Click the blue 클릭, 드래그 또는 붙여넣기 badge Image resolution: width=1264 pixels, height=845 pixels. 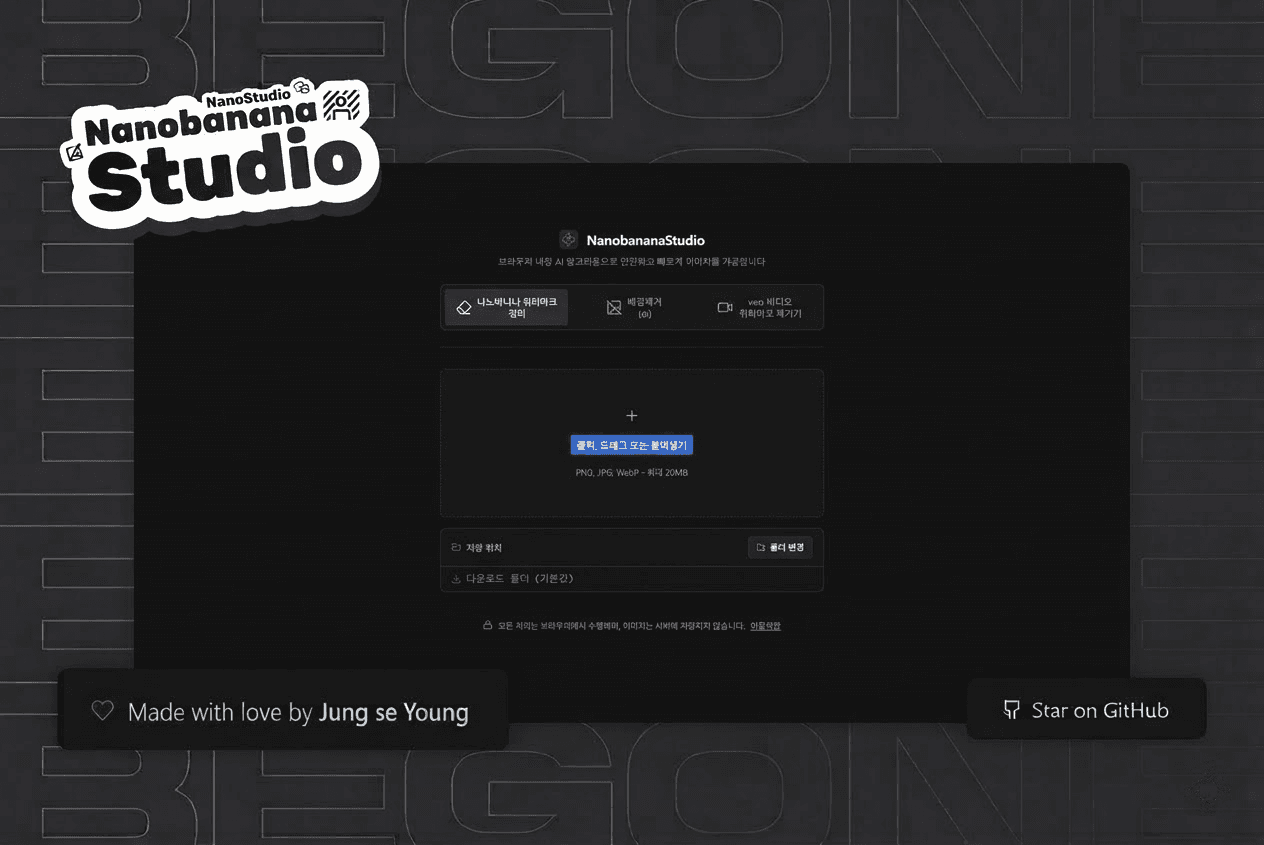pos(631,444)
